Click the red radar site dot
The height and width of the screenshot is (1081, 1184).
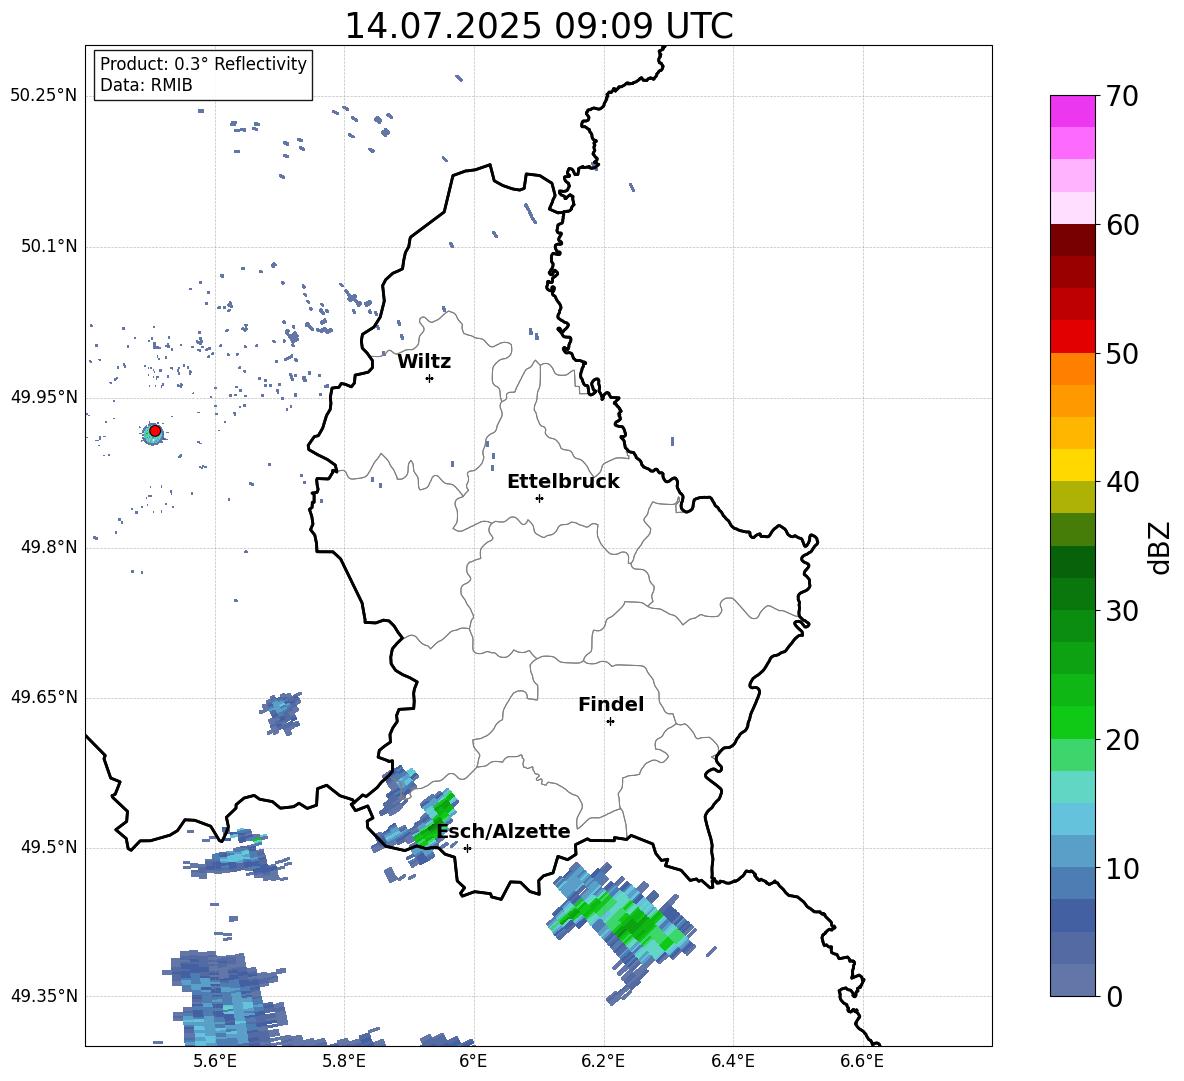click(155, 431)
